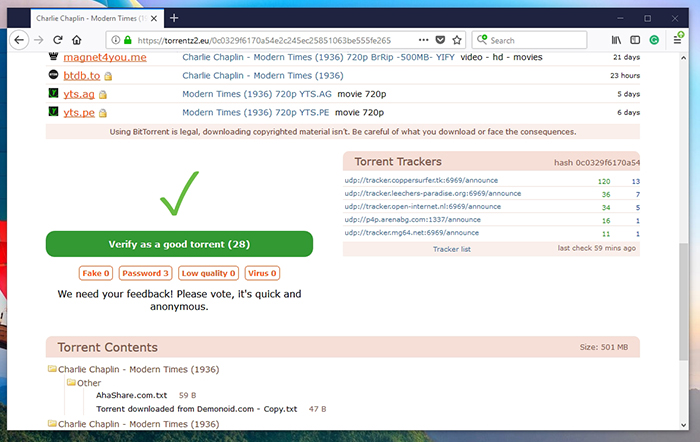The width and height of the screenshot is (700, 442).
Task: Bookmark this page with the star icon
Action: pyautogui.click(x=457, y=40)
